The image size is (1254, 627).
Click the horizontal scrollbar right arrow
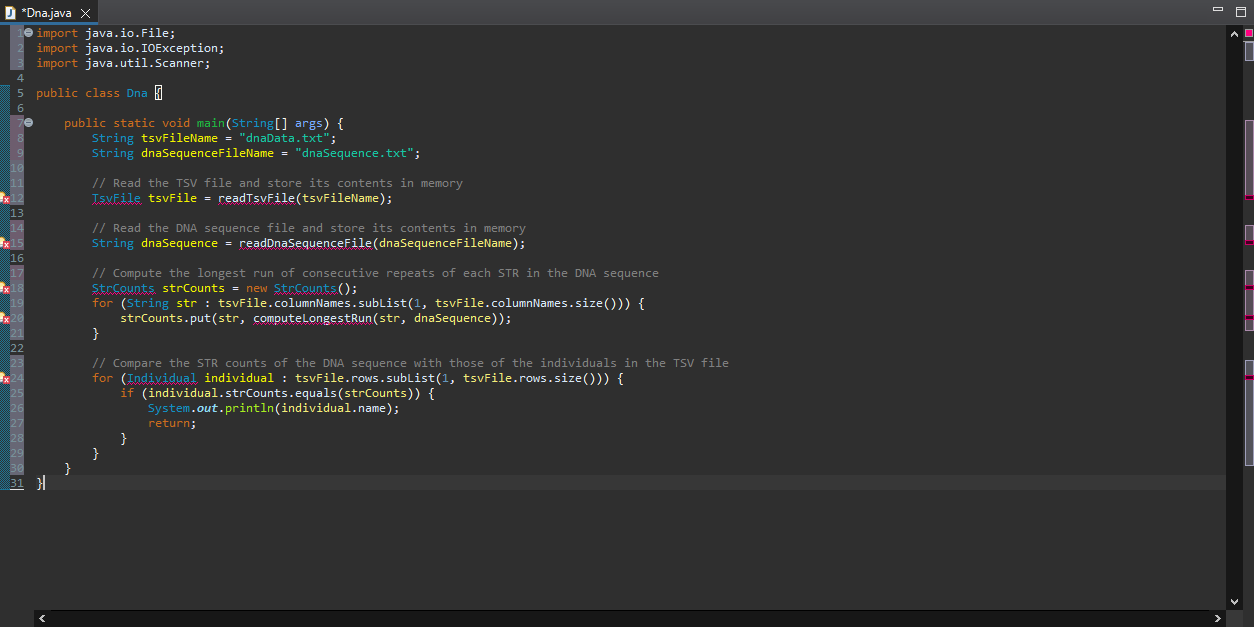[x=1218, y=619]
